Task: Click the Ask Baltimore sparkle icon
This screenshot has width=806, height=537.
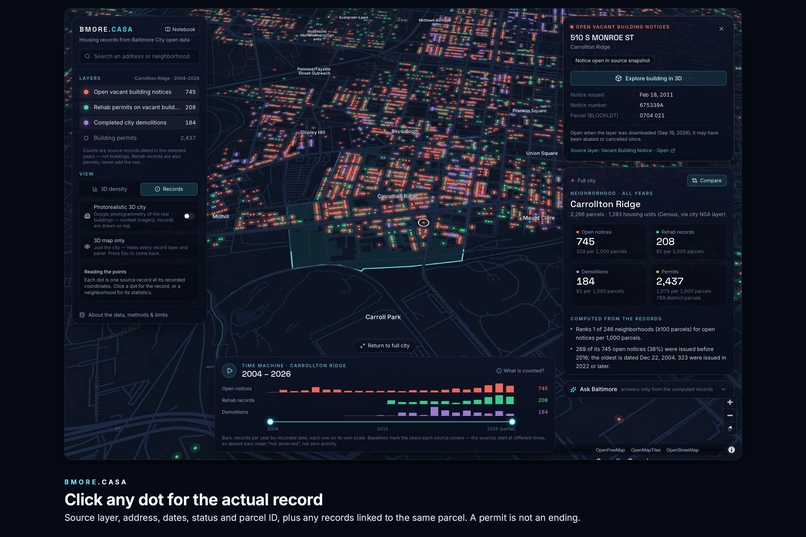Action: [573, 389]
